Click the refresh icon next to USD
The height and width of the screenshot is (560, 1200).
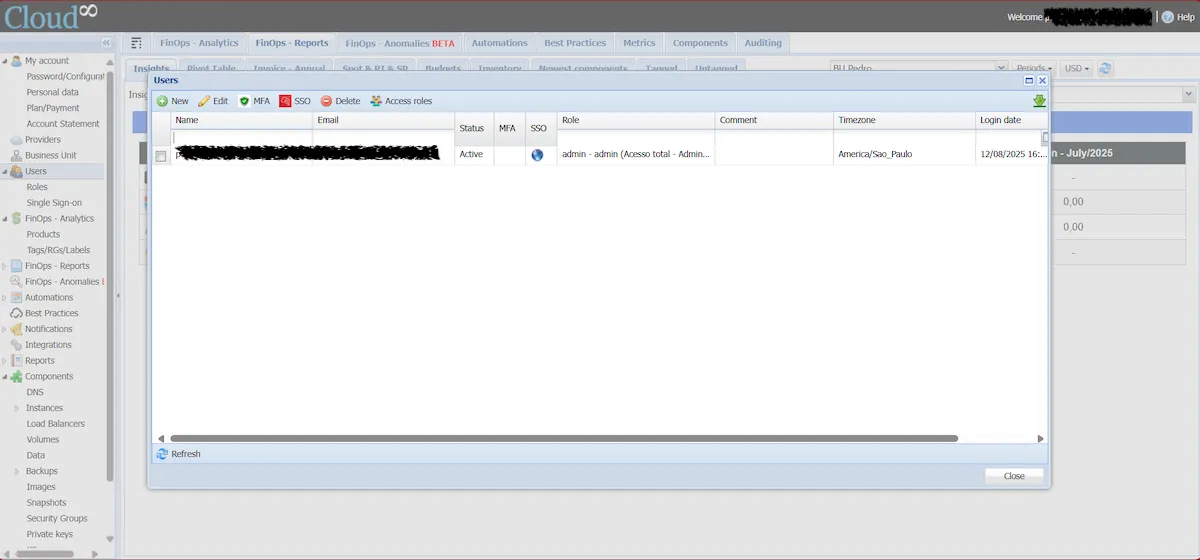[1105, 69]
